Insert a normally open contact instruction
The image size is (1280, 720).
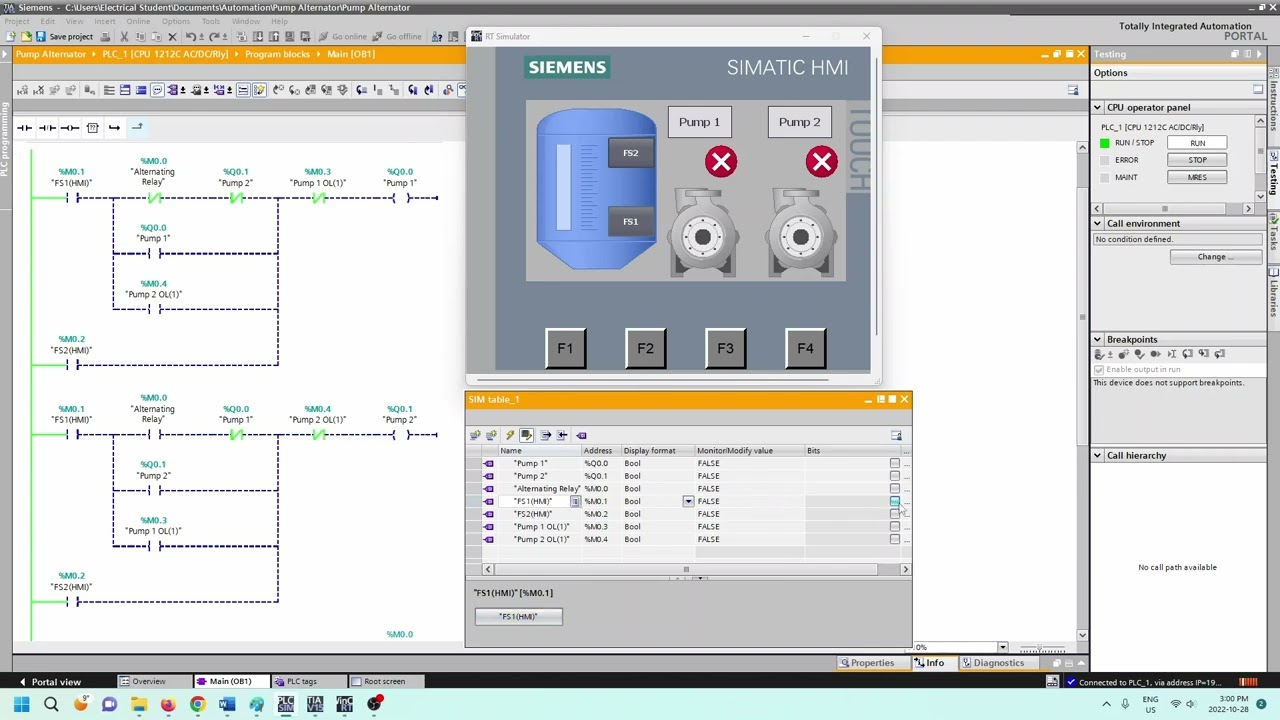coord(24,127)
